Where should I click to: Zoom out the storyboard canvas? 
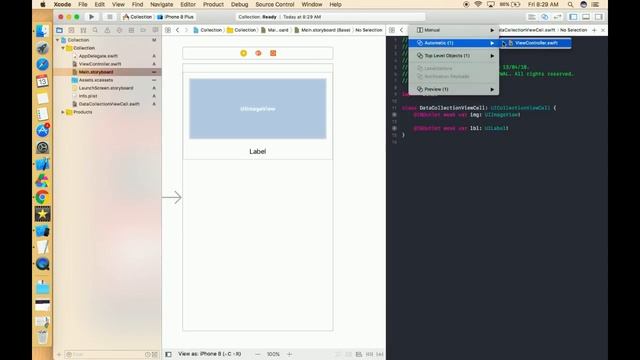pyautogui.click(x=258, y=354)
